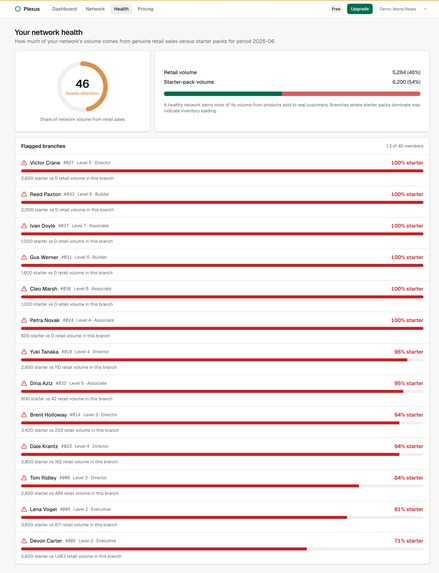Click the '71% starter' label
Screen dimensions: 439x573
click(x=409, y=540)
